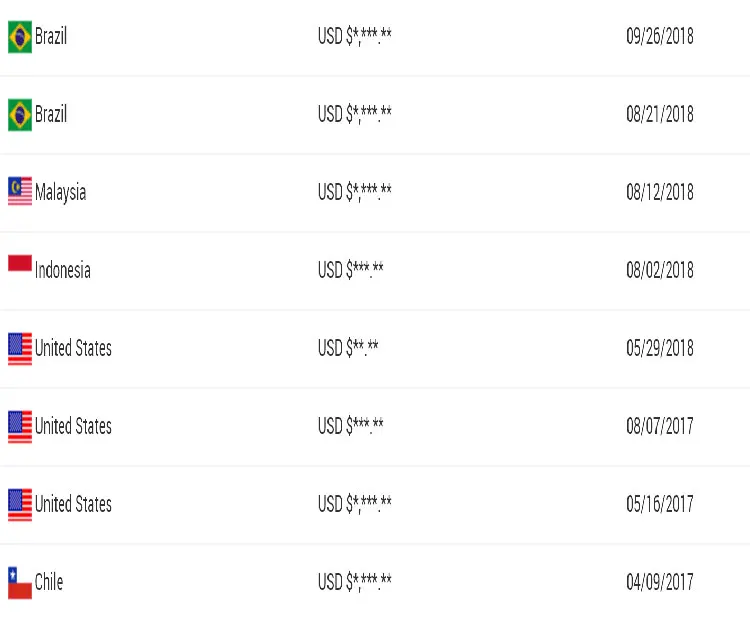
Task: Click the US flag in the 08/07/2017 row
Action: pos(19,426)
